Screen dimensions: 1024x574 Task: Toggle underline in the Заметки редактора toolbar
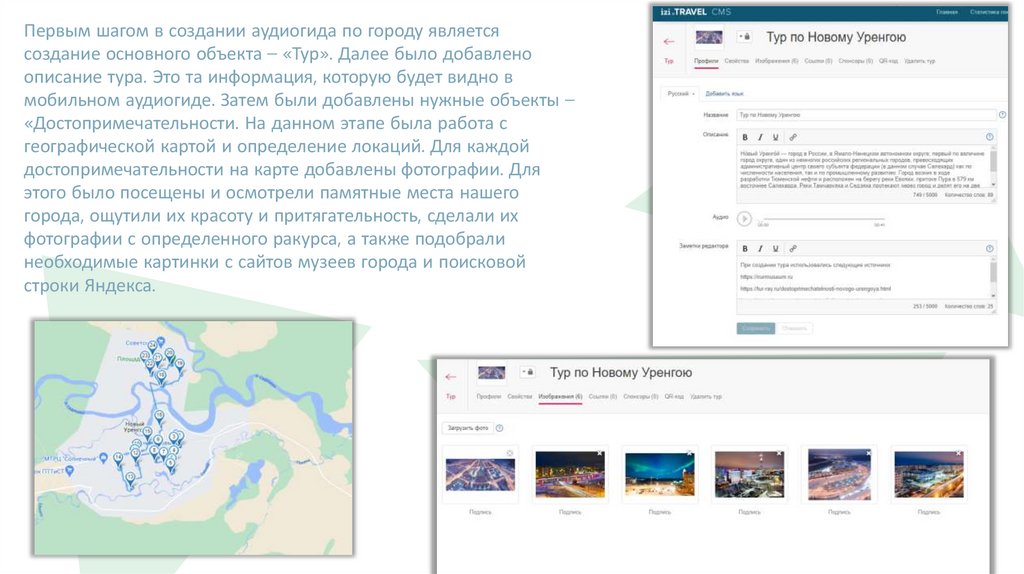click(x=776, y=249)
